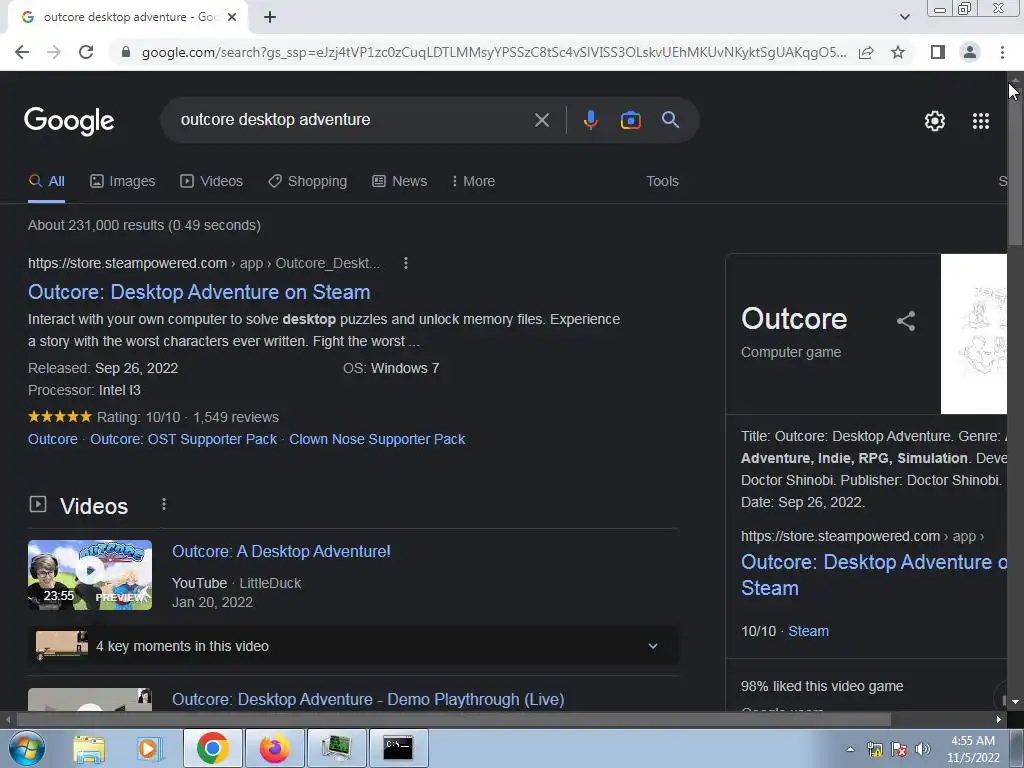Click the padlock site info icon
This screenshot has width=1024, height=768.
(126, 52)
